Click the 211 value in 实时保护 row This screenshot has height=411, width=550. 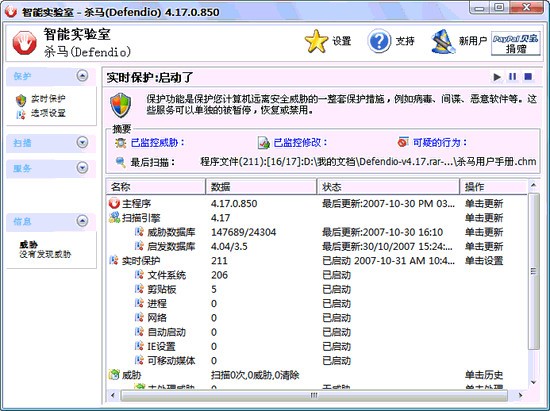click(219, 261)
